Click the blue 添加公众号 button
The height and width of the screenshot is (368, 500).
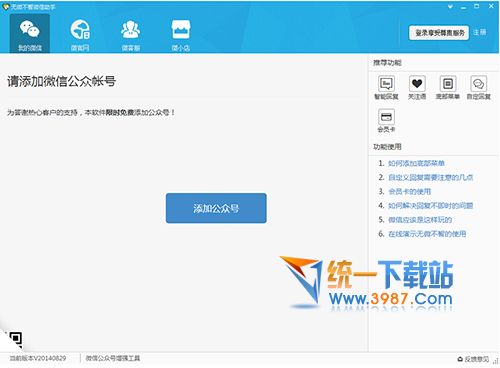216,208
